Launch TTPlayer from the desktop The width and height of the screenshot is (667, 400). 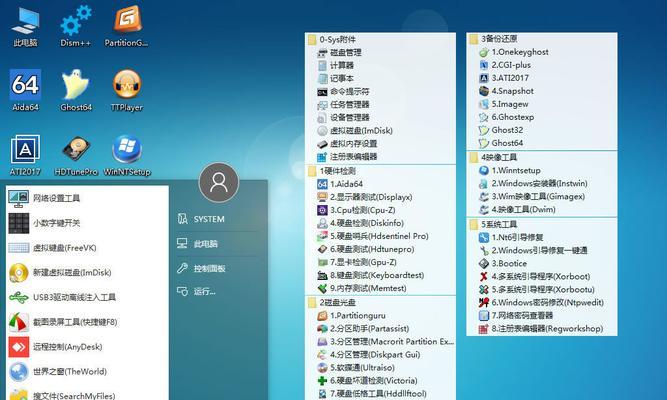point(126,90)
